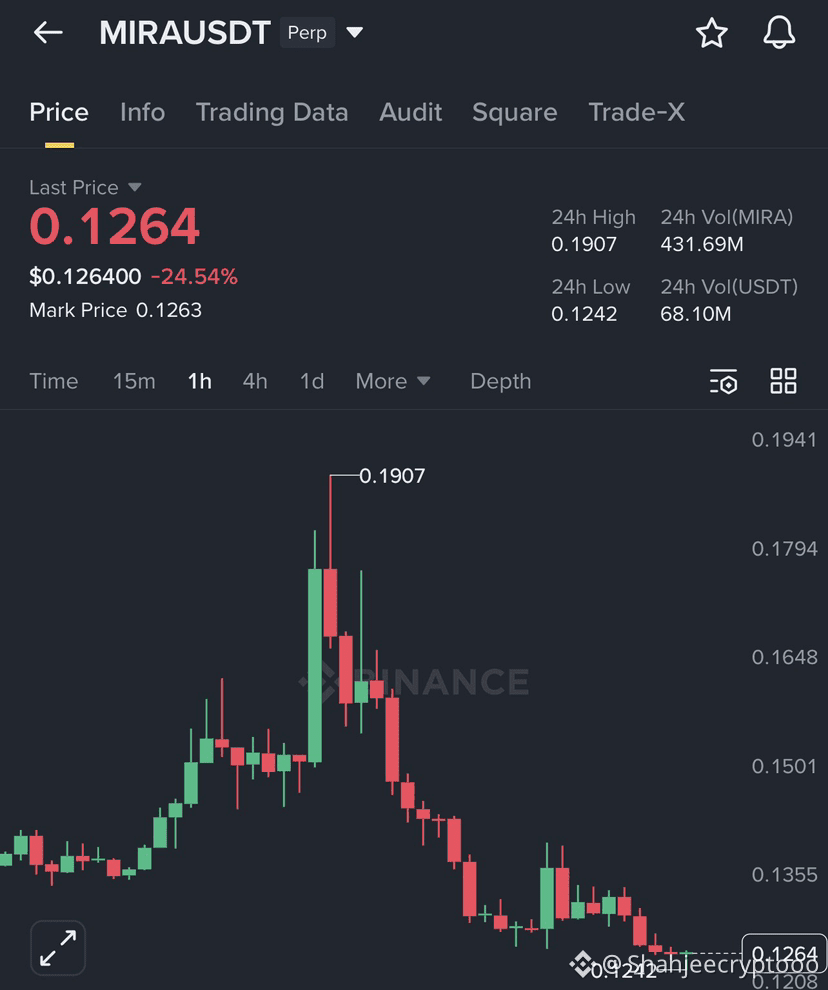Open Depth view of the order book
The image size is (828, 990).
tap(500, 381)
